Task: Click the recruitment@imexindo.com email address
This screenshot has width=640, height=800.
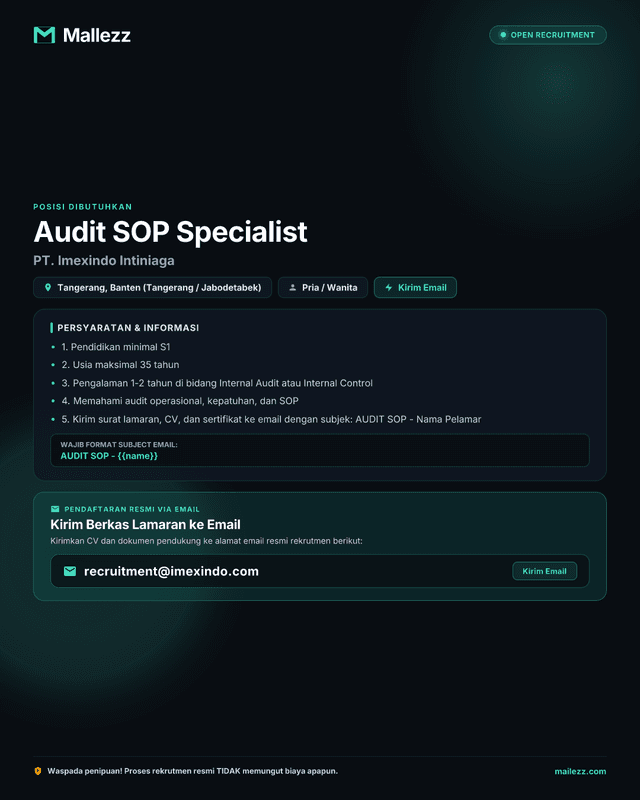Action: tap(171, 571)
